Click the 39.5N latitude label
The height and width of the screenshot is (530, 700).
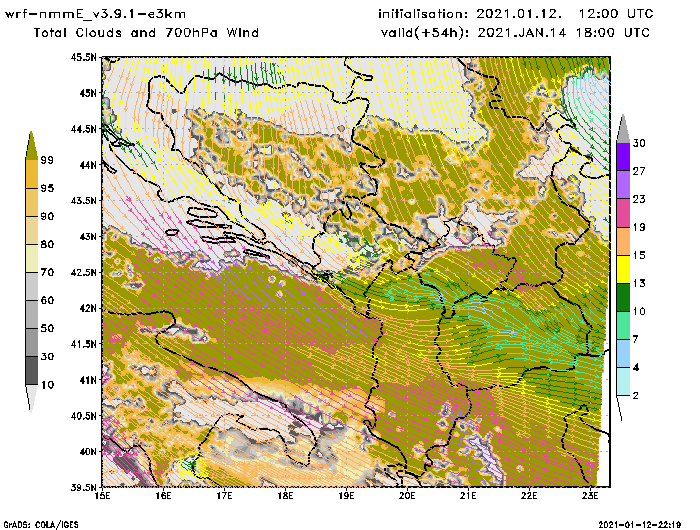coord(83,487)
